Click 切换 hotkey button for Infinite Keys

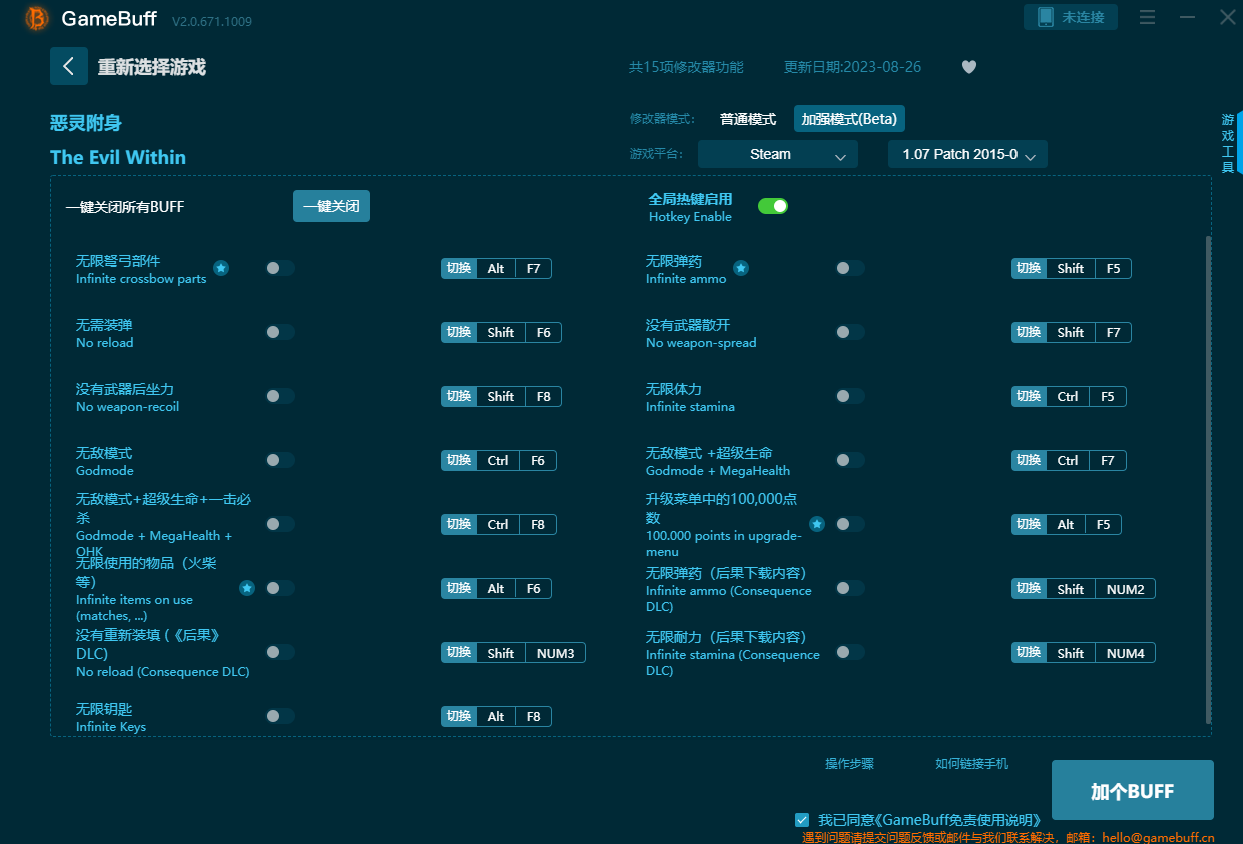tap(459, 716)
